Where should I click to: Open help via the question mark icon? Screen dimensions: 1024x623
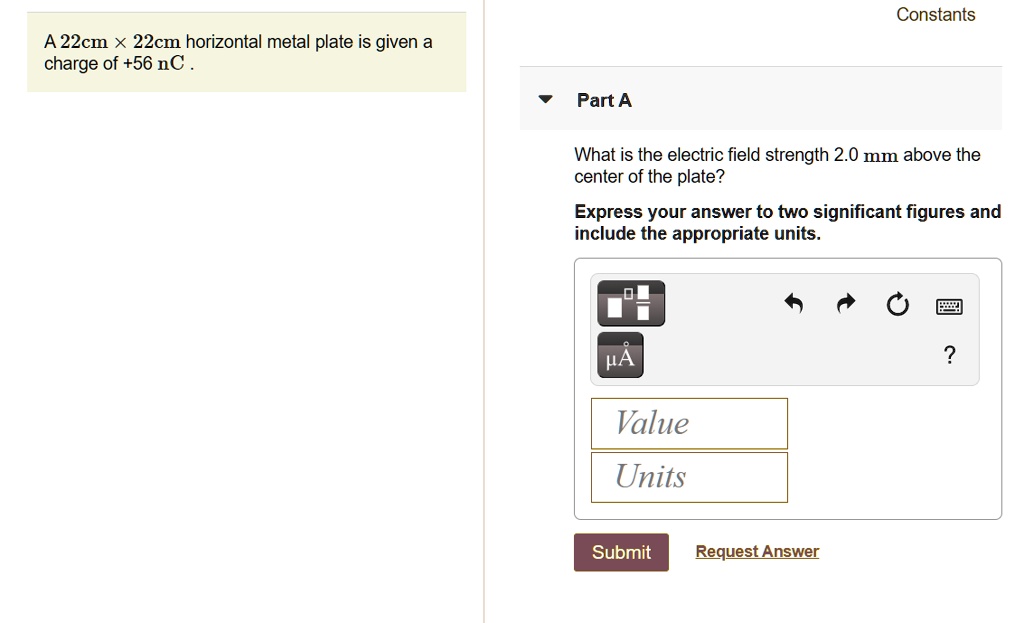(948, 354)
